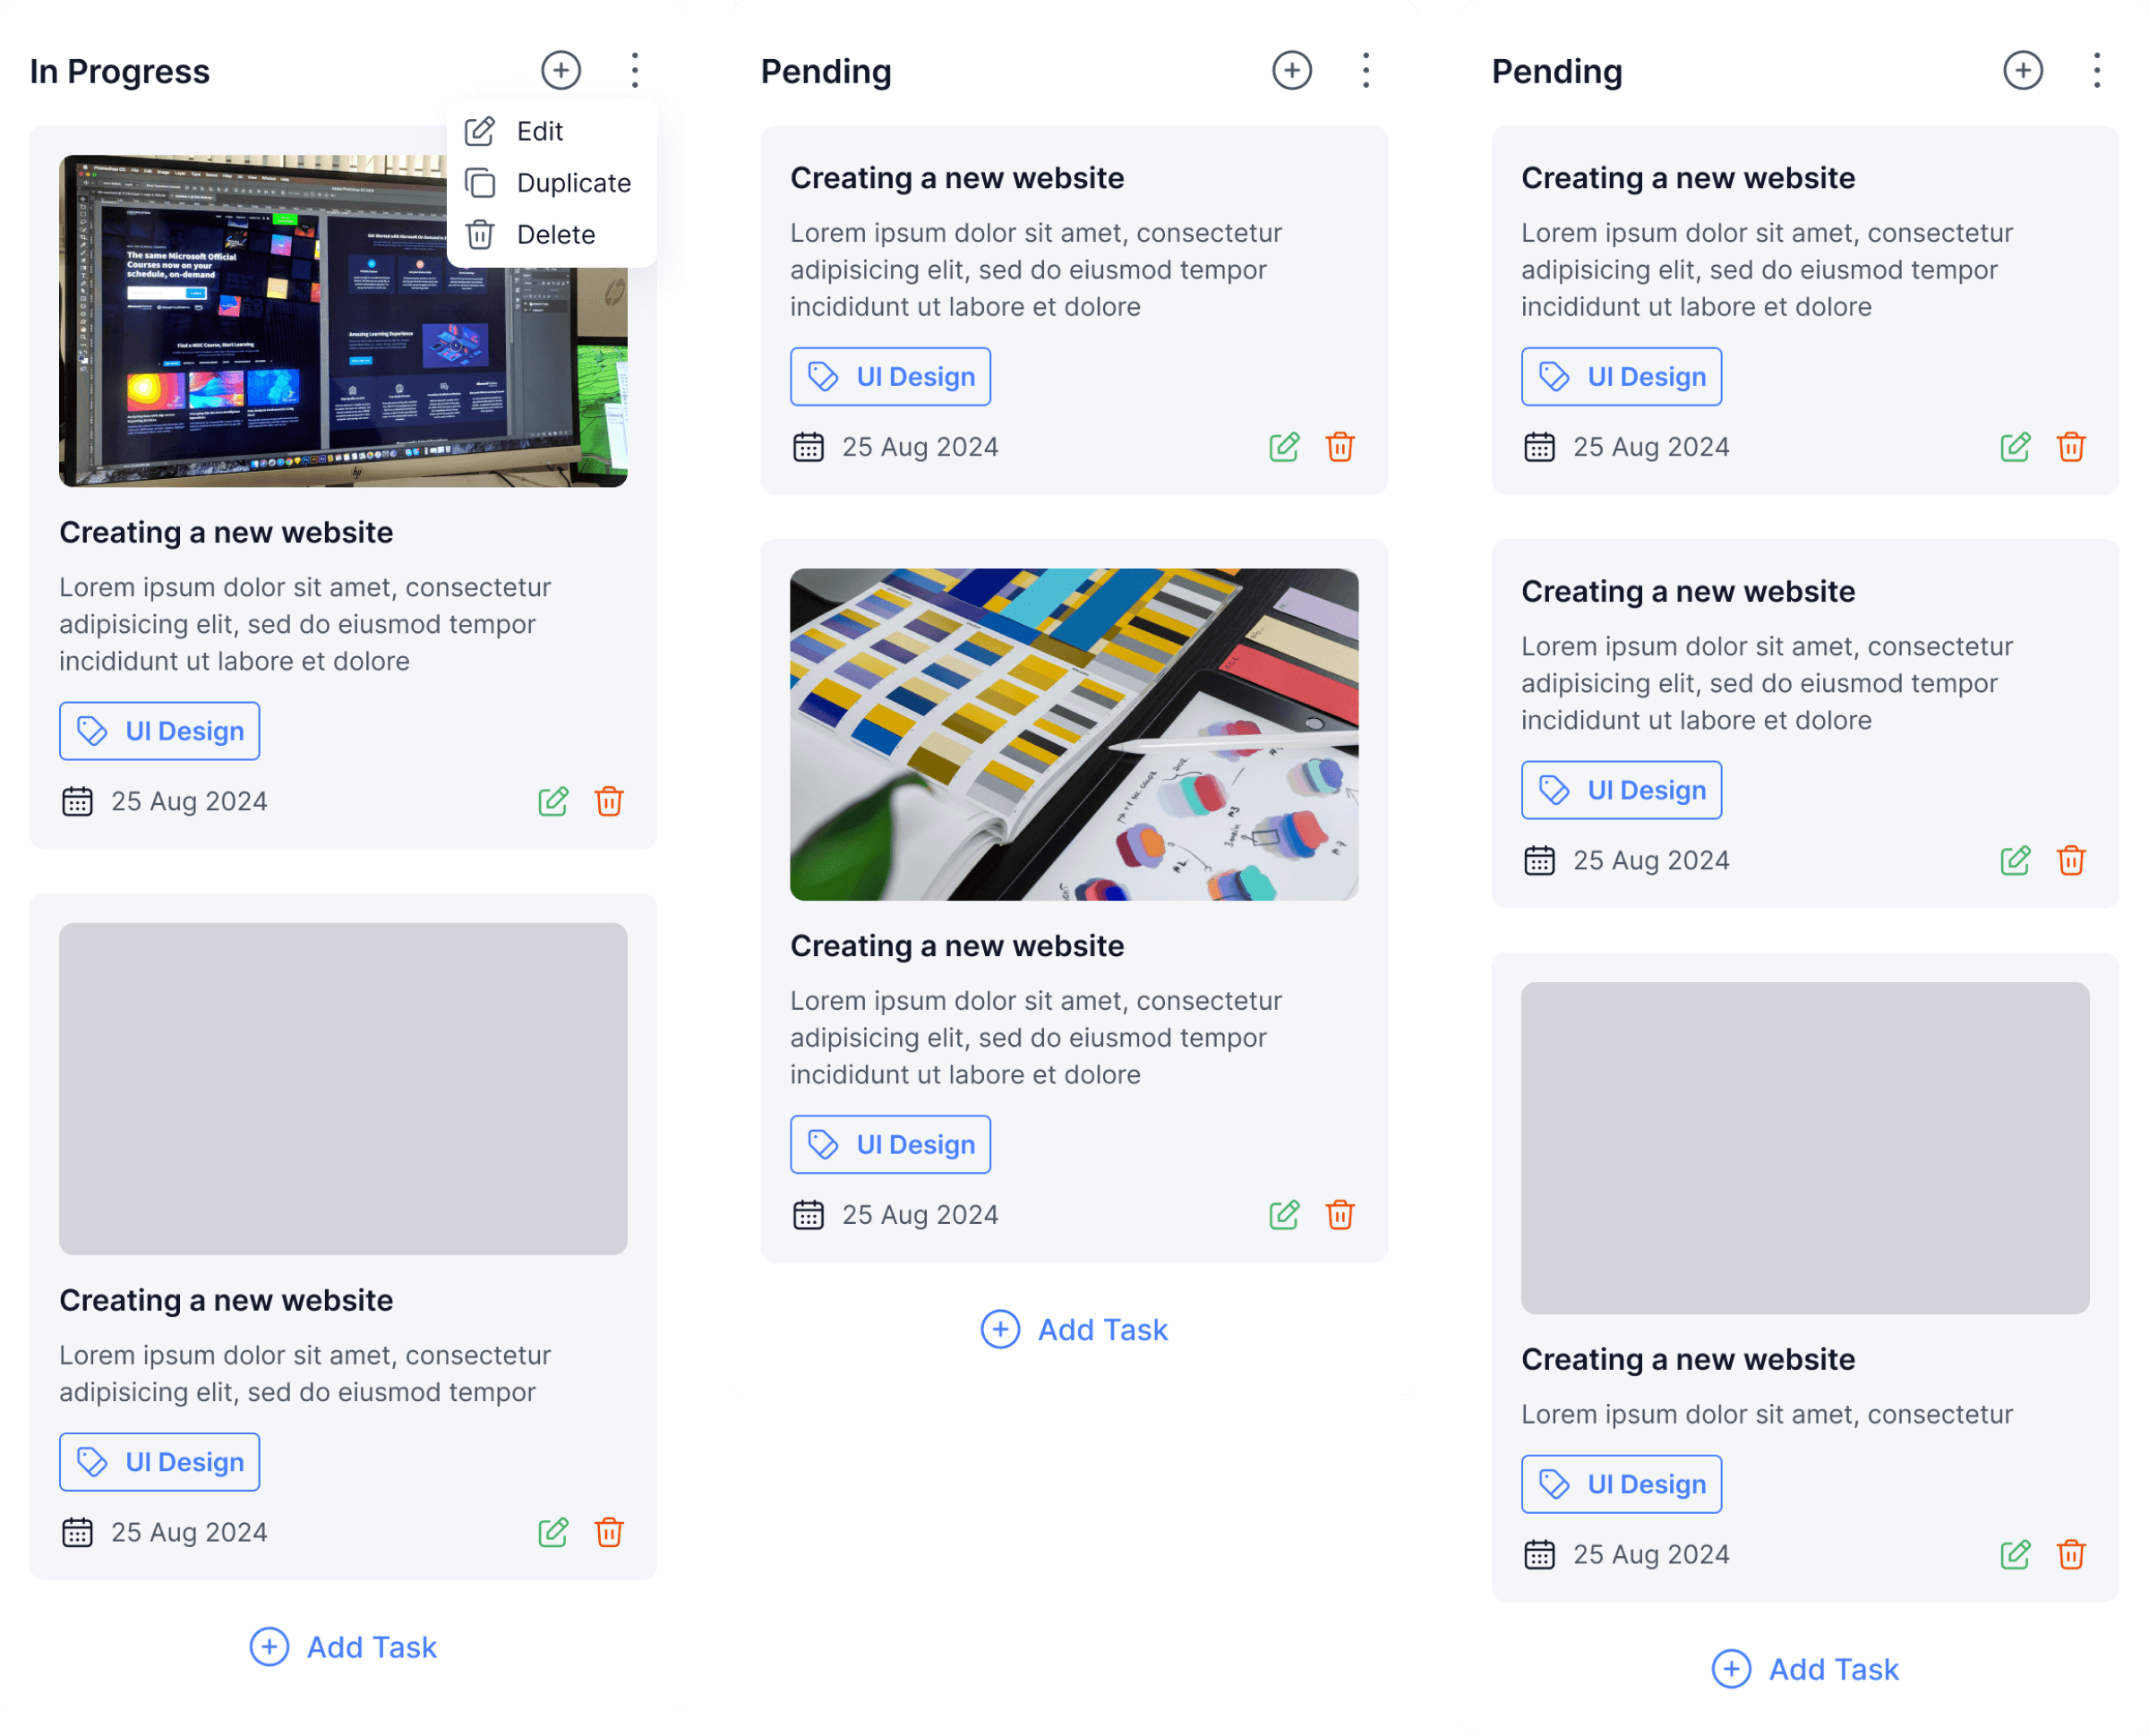This screenshot has height=1736, width=2149.
Task: Click the green edit icon on the first In Progress card
Action: click(553, 801)
